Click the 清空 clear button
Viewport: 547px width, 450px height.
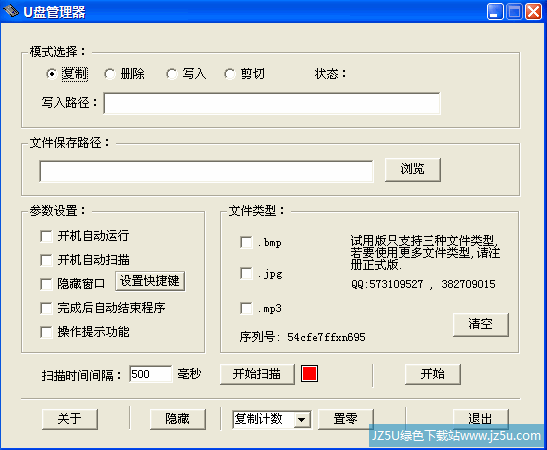coord(481,324)
